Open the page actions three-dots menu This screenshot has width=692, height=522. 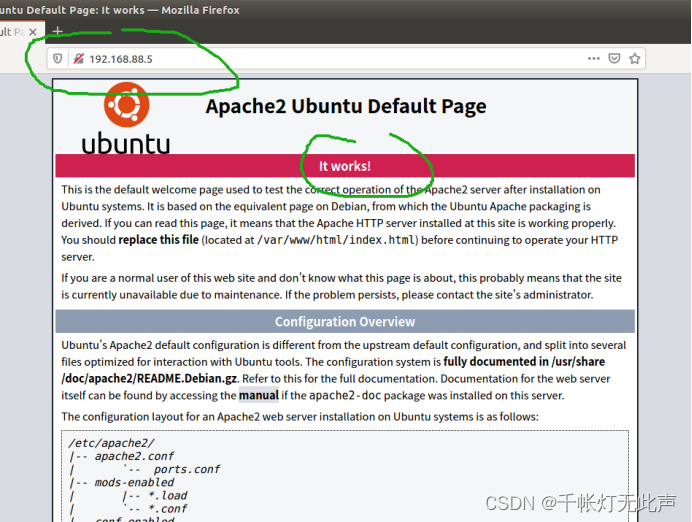594,58
